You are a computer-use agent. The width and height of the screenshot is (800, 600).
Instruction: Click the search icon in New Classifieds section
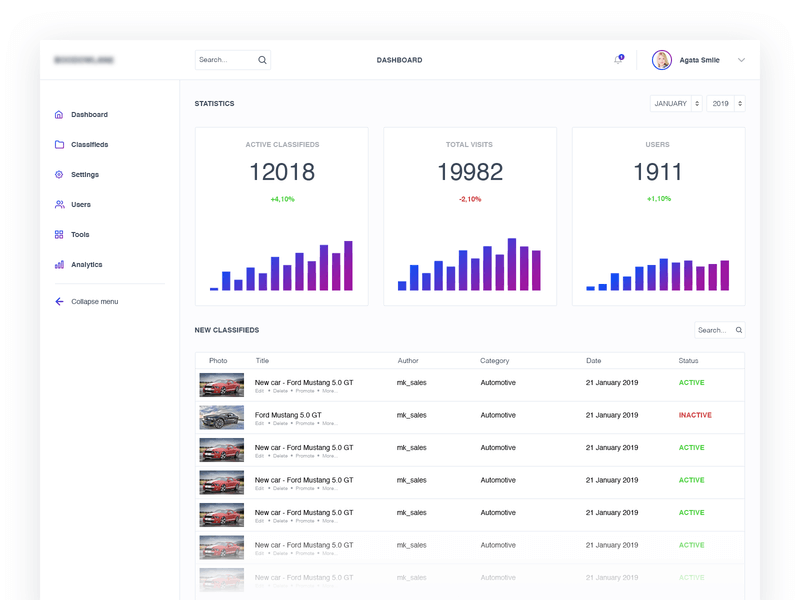739,330
